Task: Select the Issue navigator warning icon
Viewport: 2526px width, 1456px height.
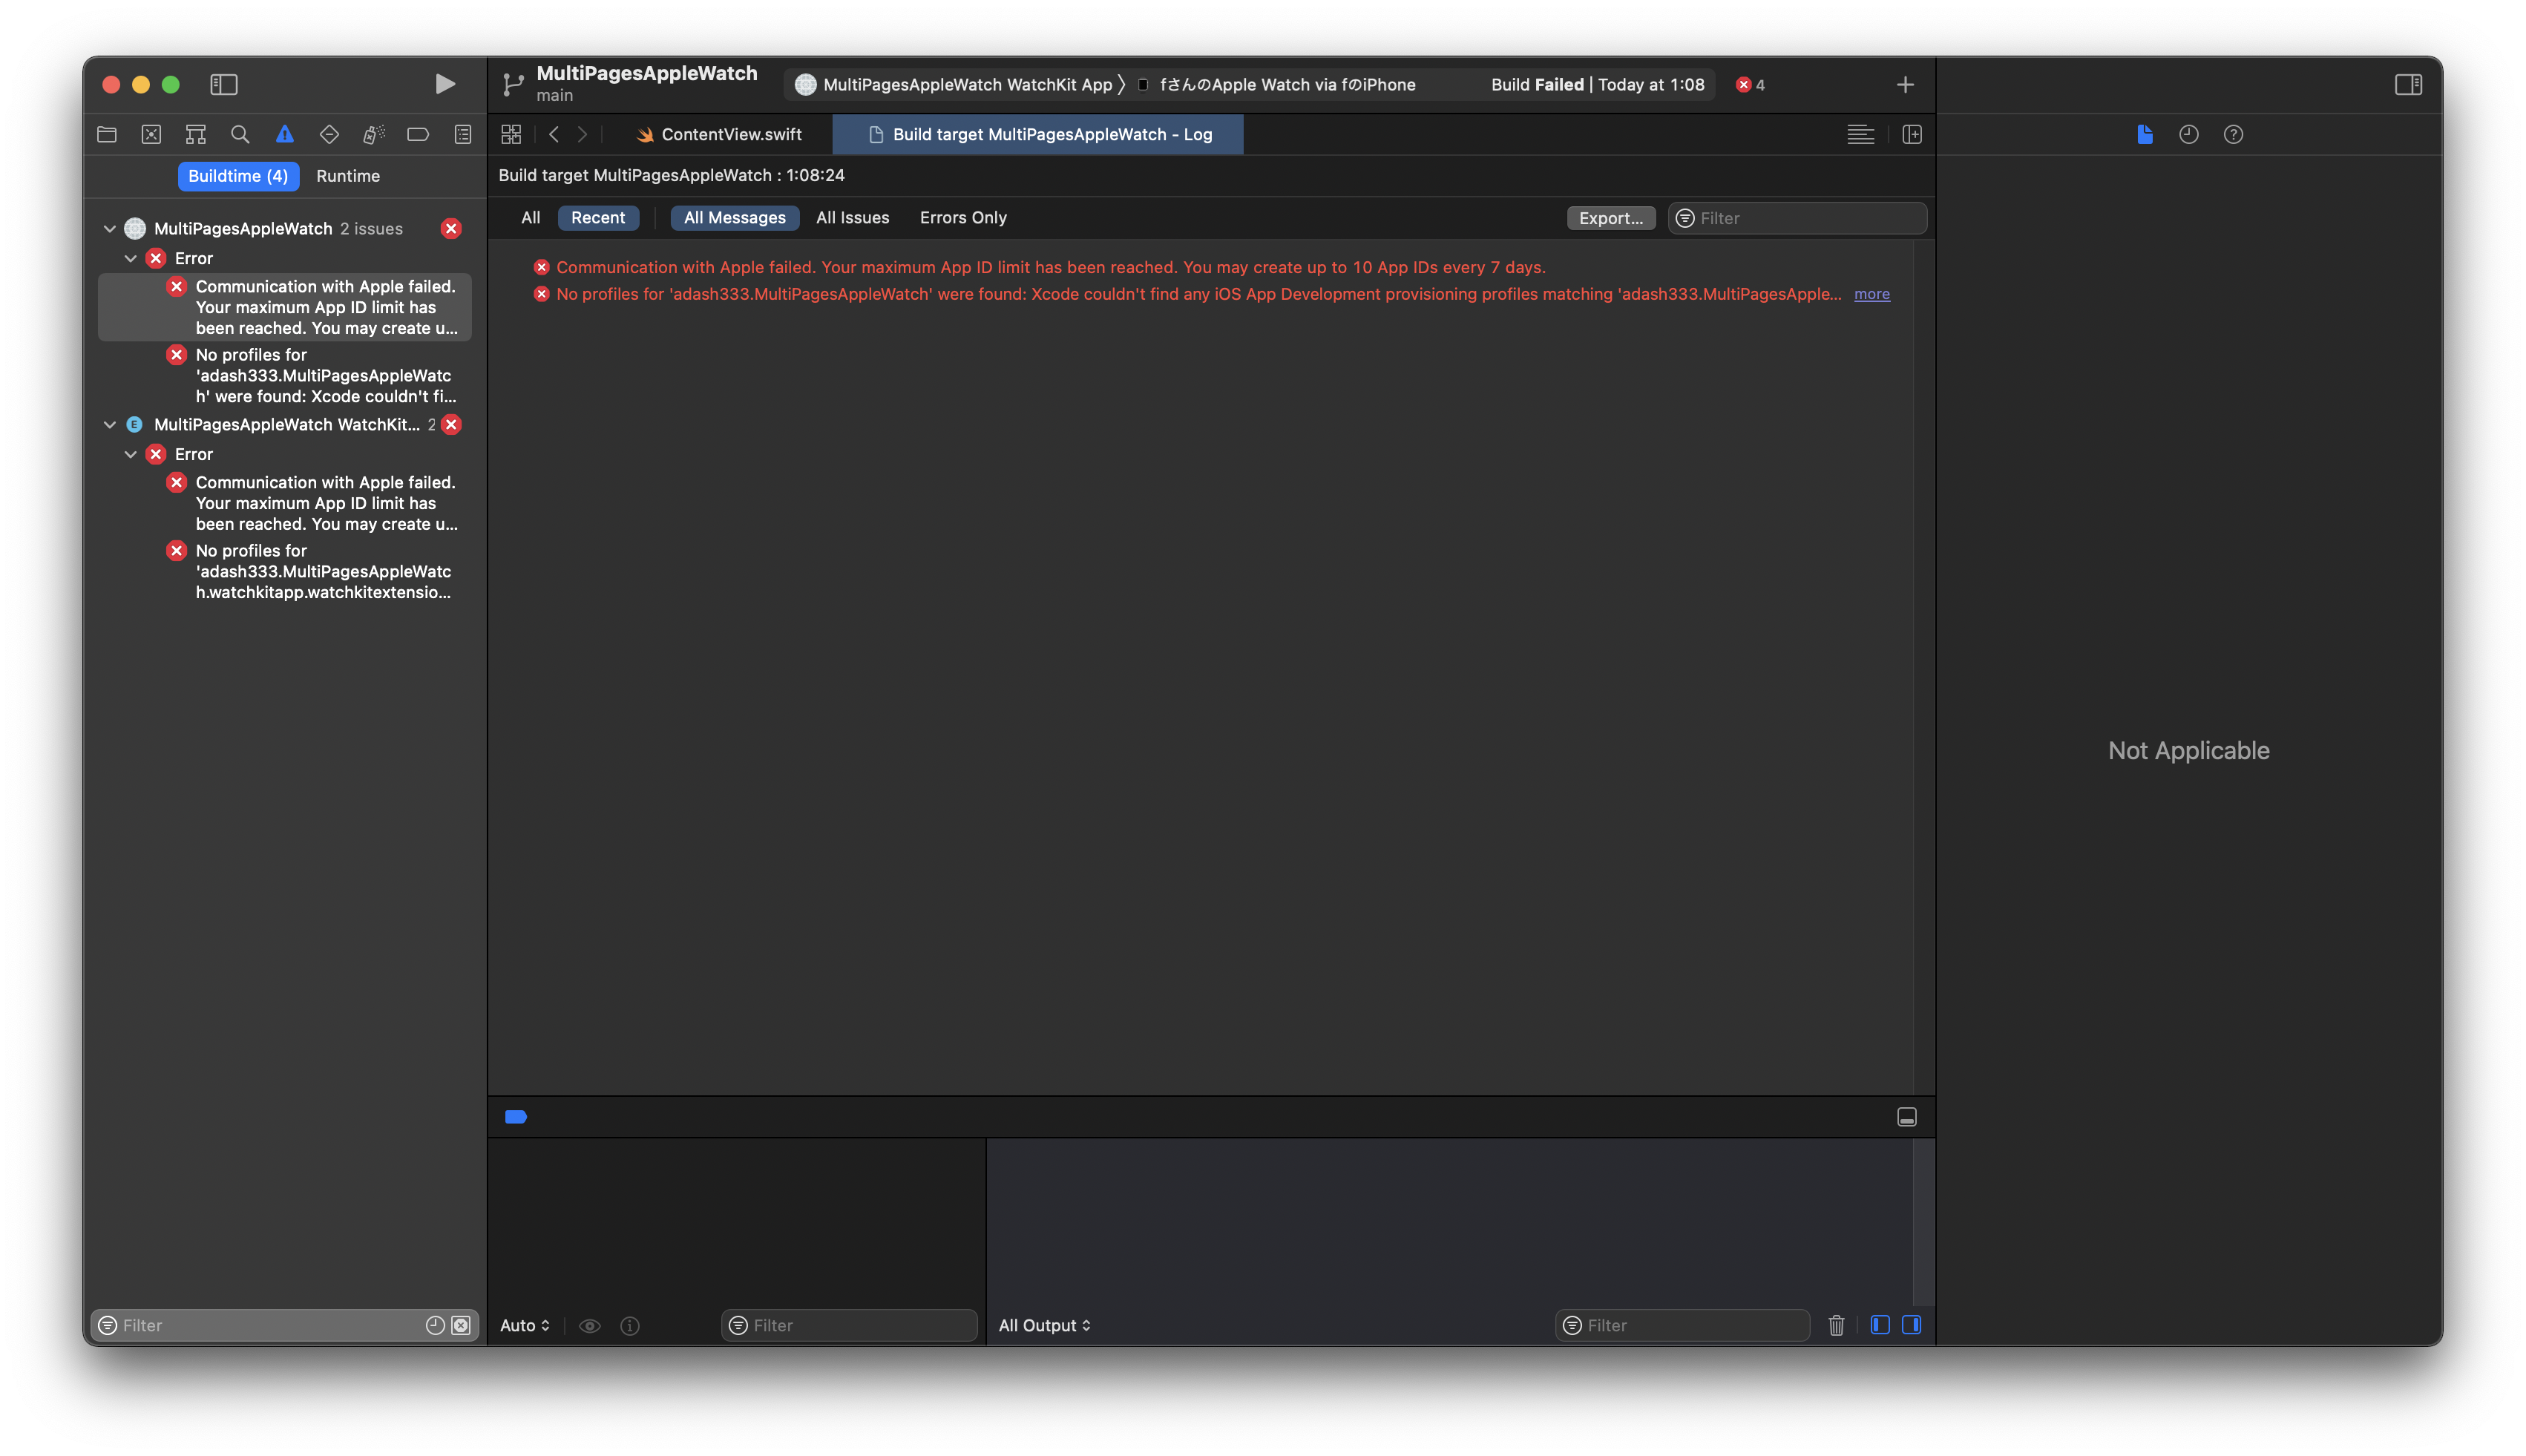Action: click(x=285, y=134)
